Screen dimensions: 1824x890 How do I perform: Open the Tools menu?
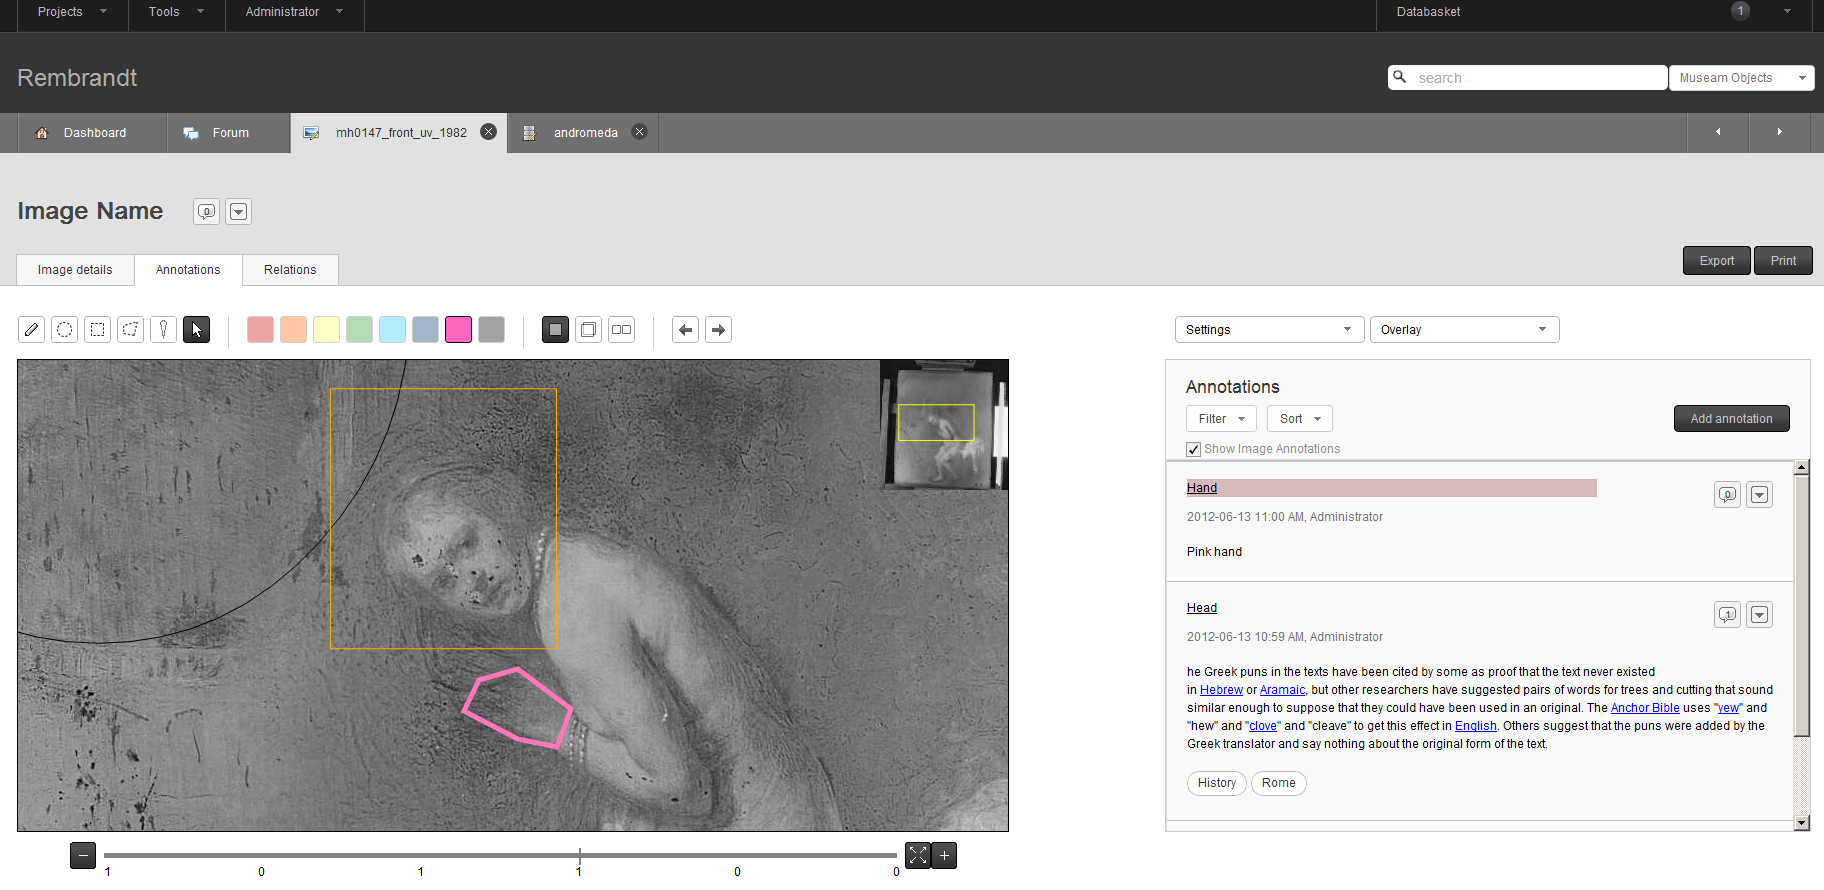pos(177,12)
